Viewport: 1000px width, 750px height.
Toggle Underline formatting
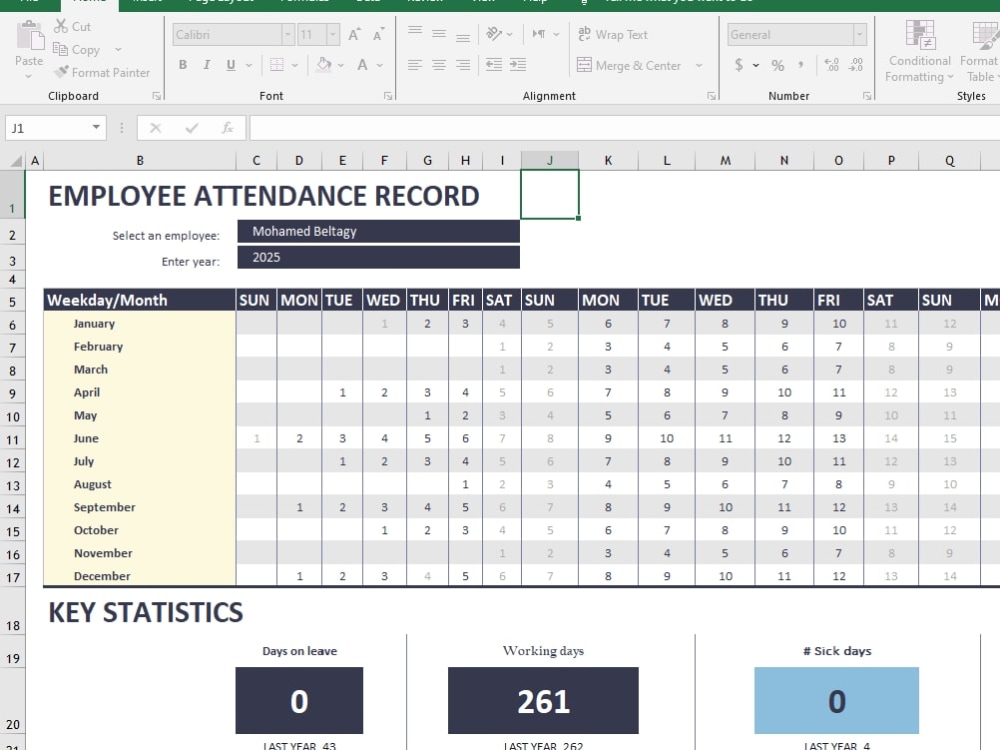[x=230, y=64]
